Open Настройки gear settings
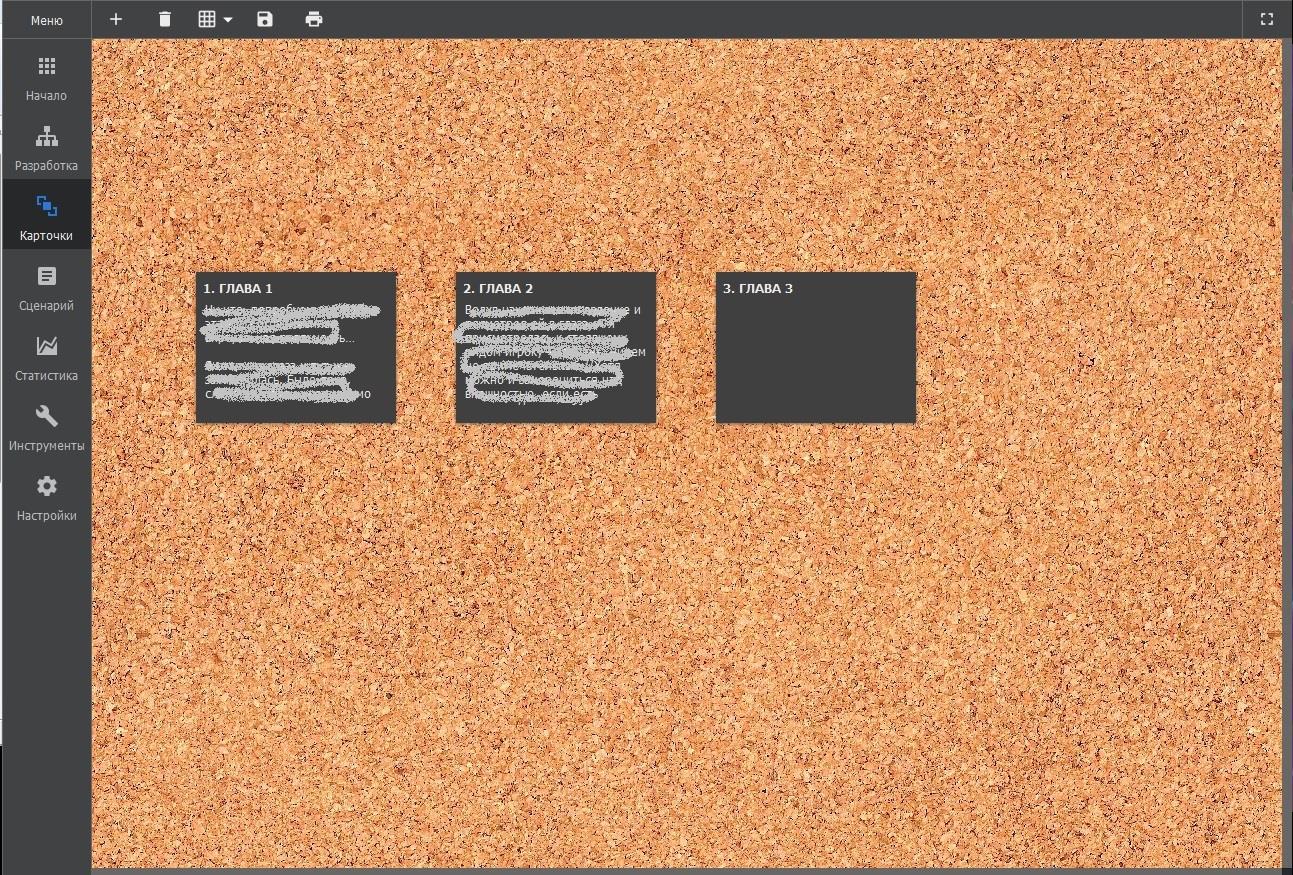 (46, 498)
